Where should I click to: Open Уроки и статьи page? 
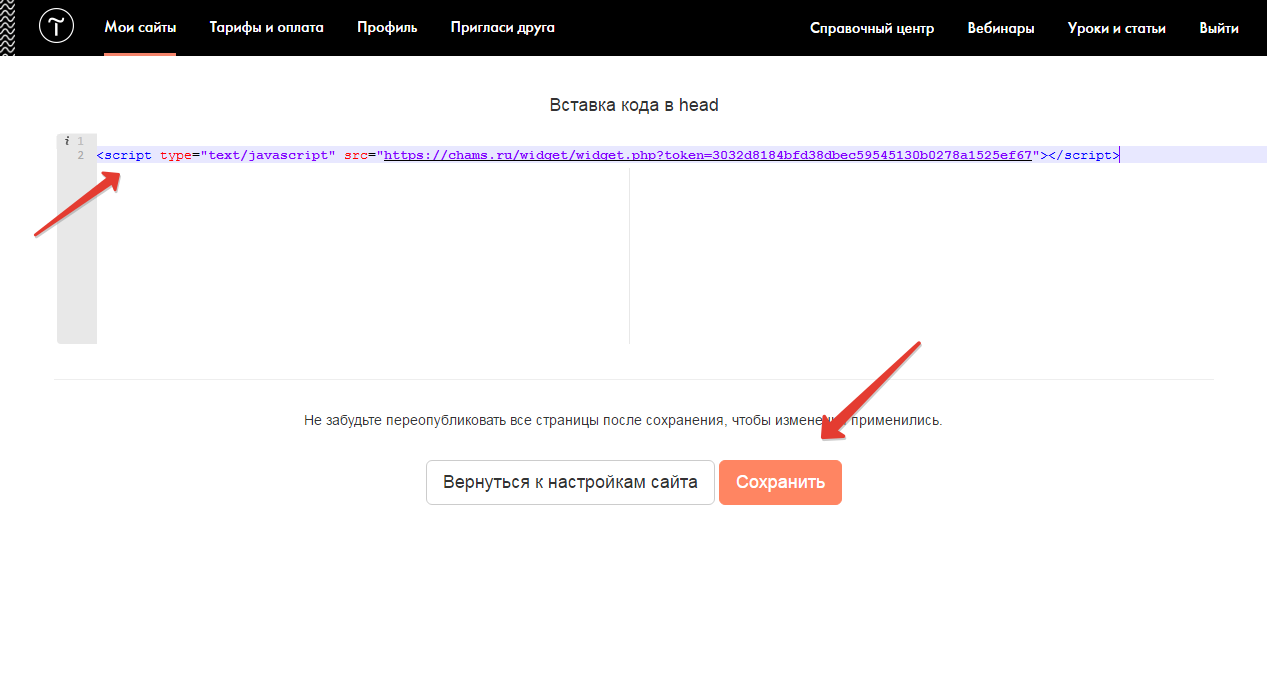1116,28
